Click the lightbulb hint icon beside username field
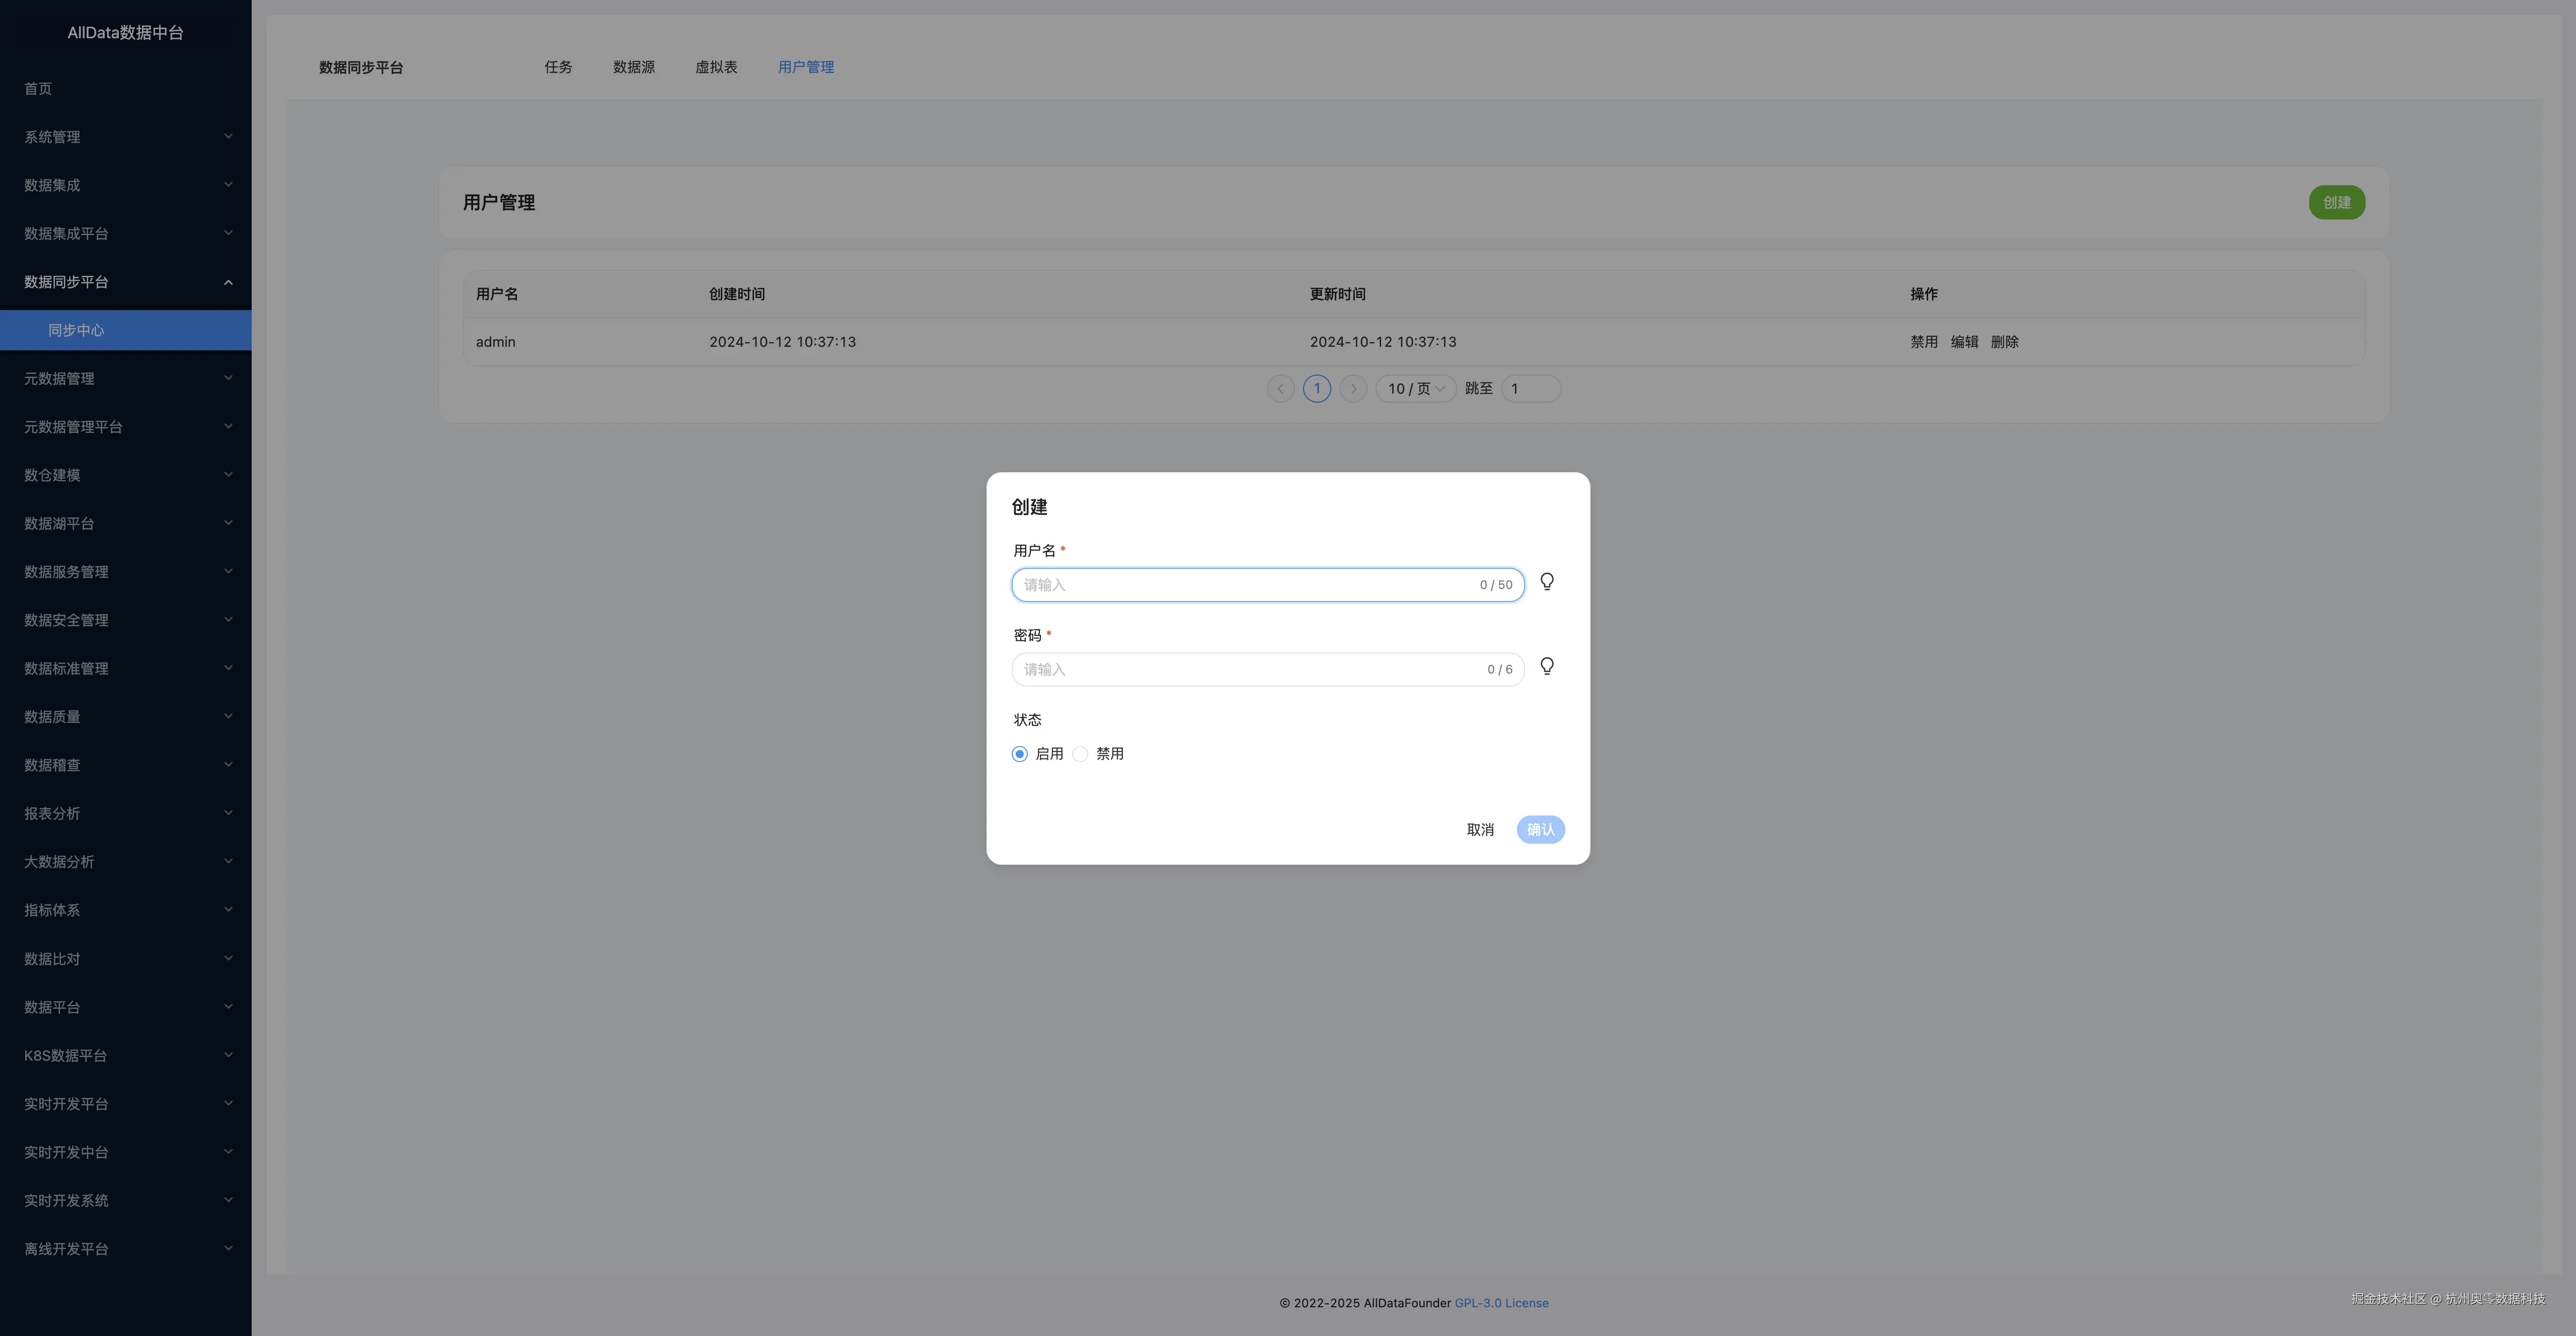This screenshot has width=2576, height=1336. tap(1546, 582)
